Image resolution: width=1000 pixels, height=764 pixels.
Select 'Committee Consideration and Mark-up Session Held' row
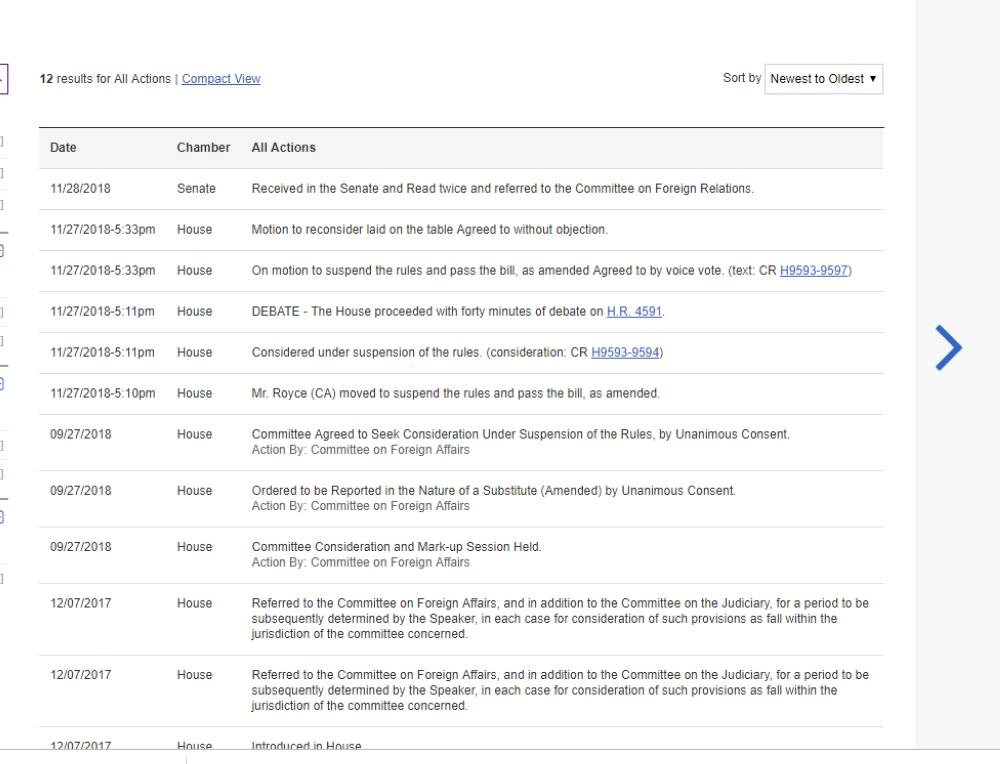pyautogui.click(x=396, y=547)
